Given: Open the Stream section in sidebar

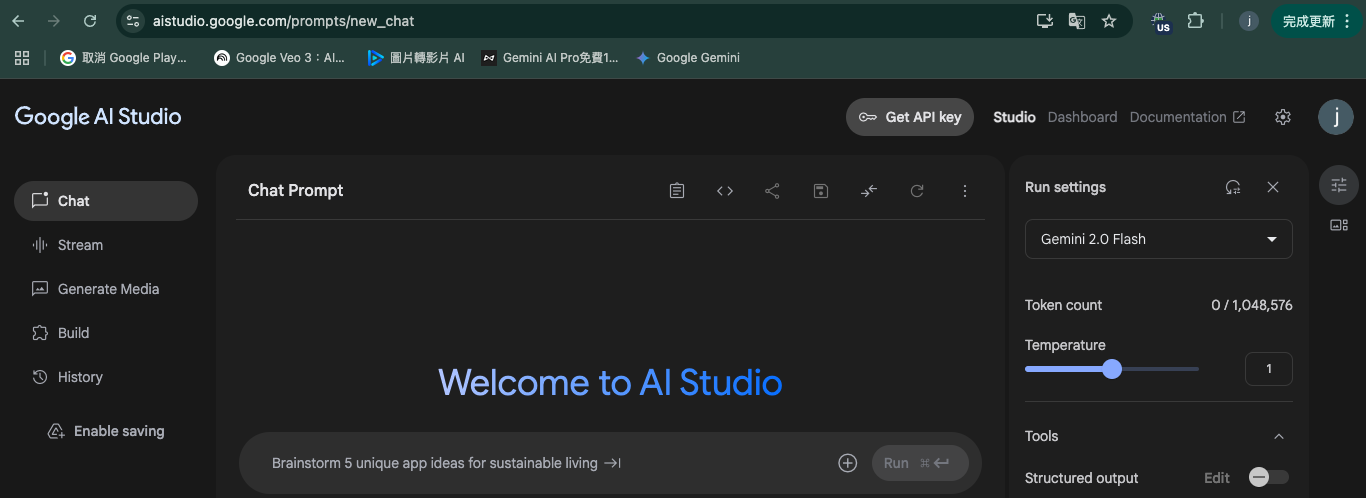Looking at the screenshot, I should (x=106, y=245).
